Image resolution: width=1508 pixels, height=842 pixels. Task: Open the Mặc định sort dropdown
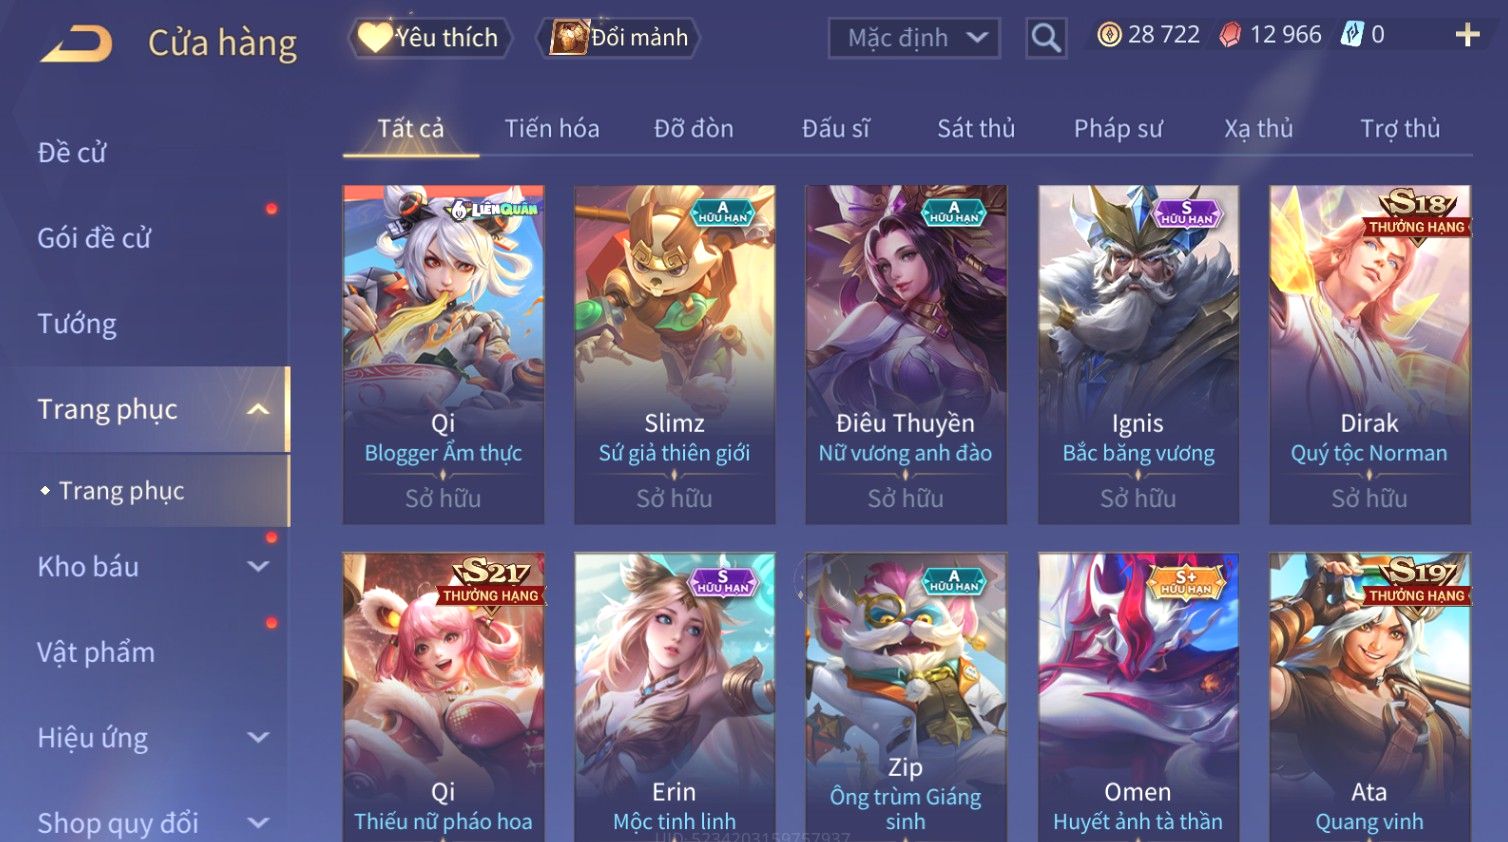click(x=914, y=38)
